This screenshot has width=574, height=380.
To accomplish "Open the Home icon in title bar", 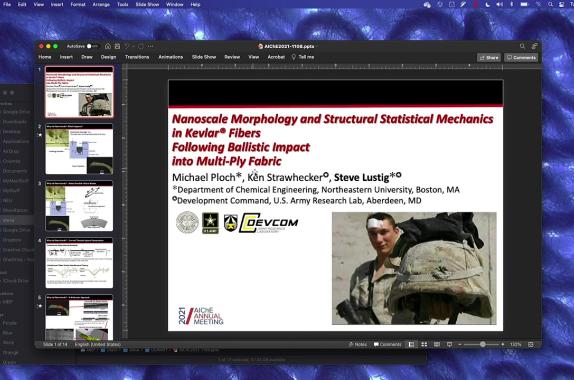I will click(108, 46).
